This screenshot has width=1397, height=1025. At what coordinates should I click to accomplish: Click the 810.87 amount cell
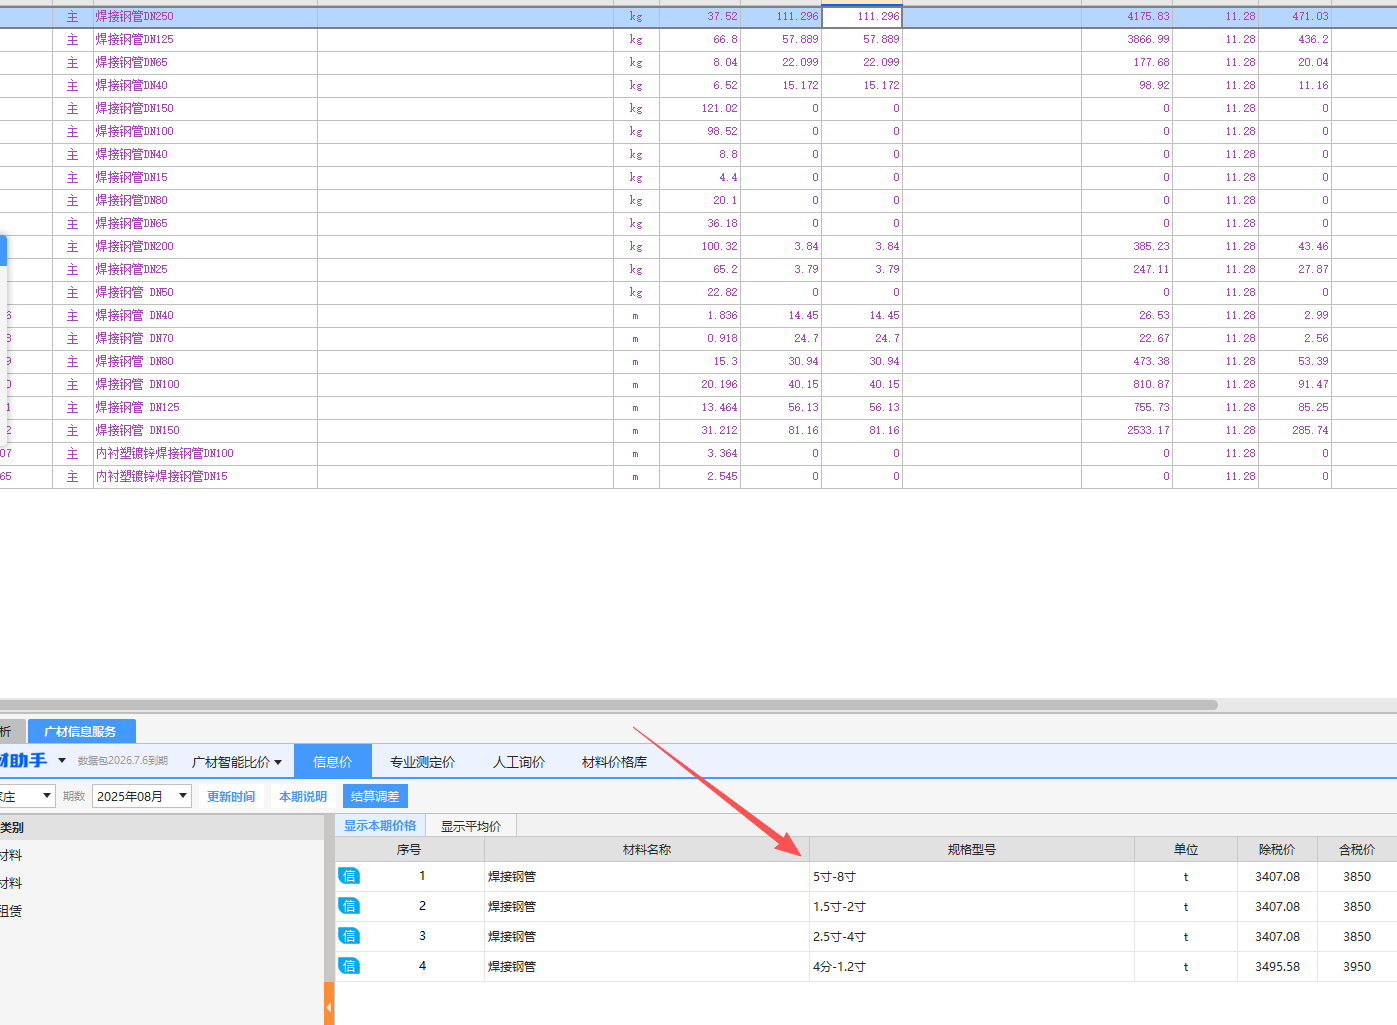[x=1127, y=385]
